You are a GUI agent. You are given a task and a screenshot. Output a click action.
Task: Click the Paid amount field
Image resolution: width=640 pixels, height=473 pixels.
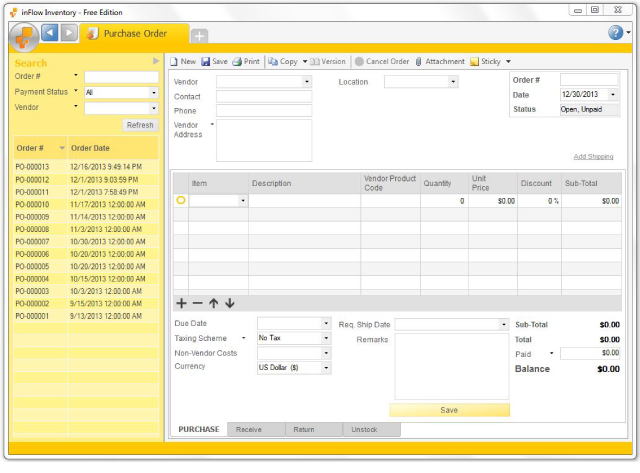click(x=590, y=353)
